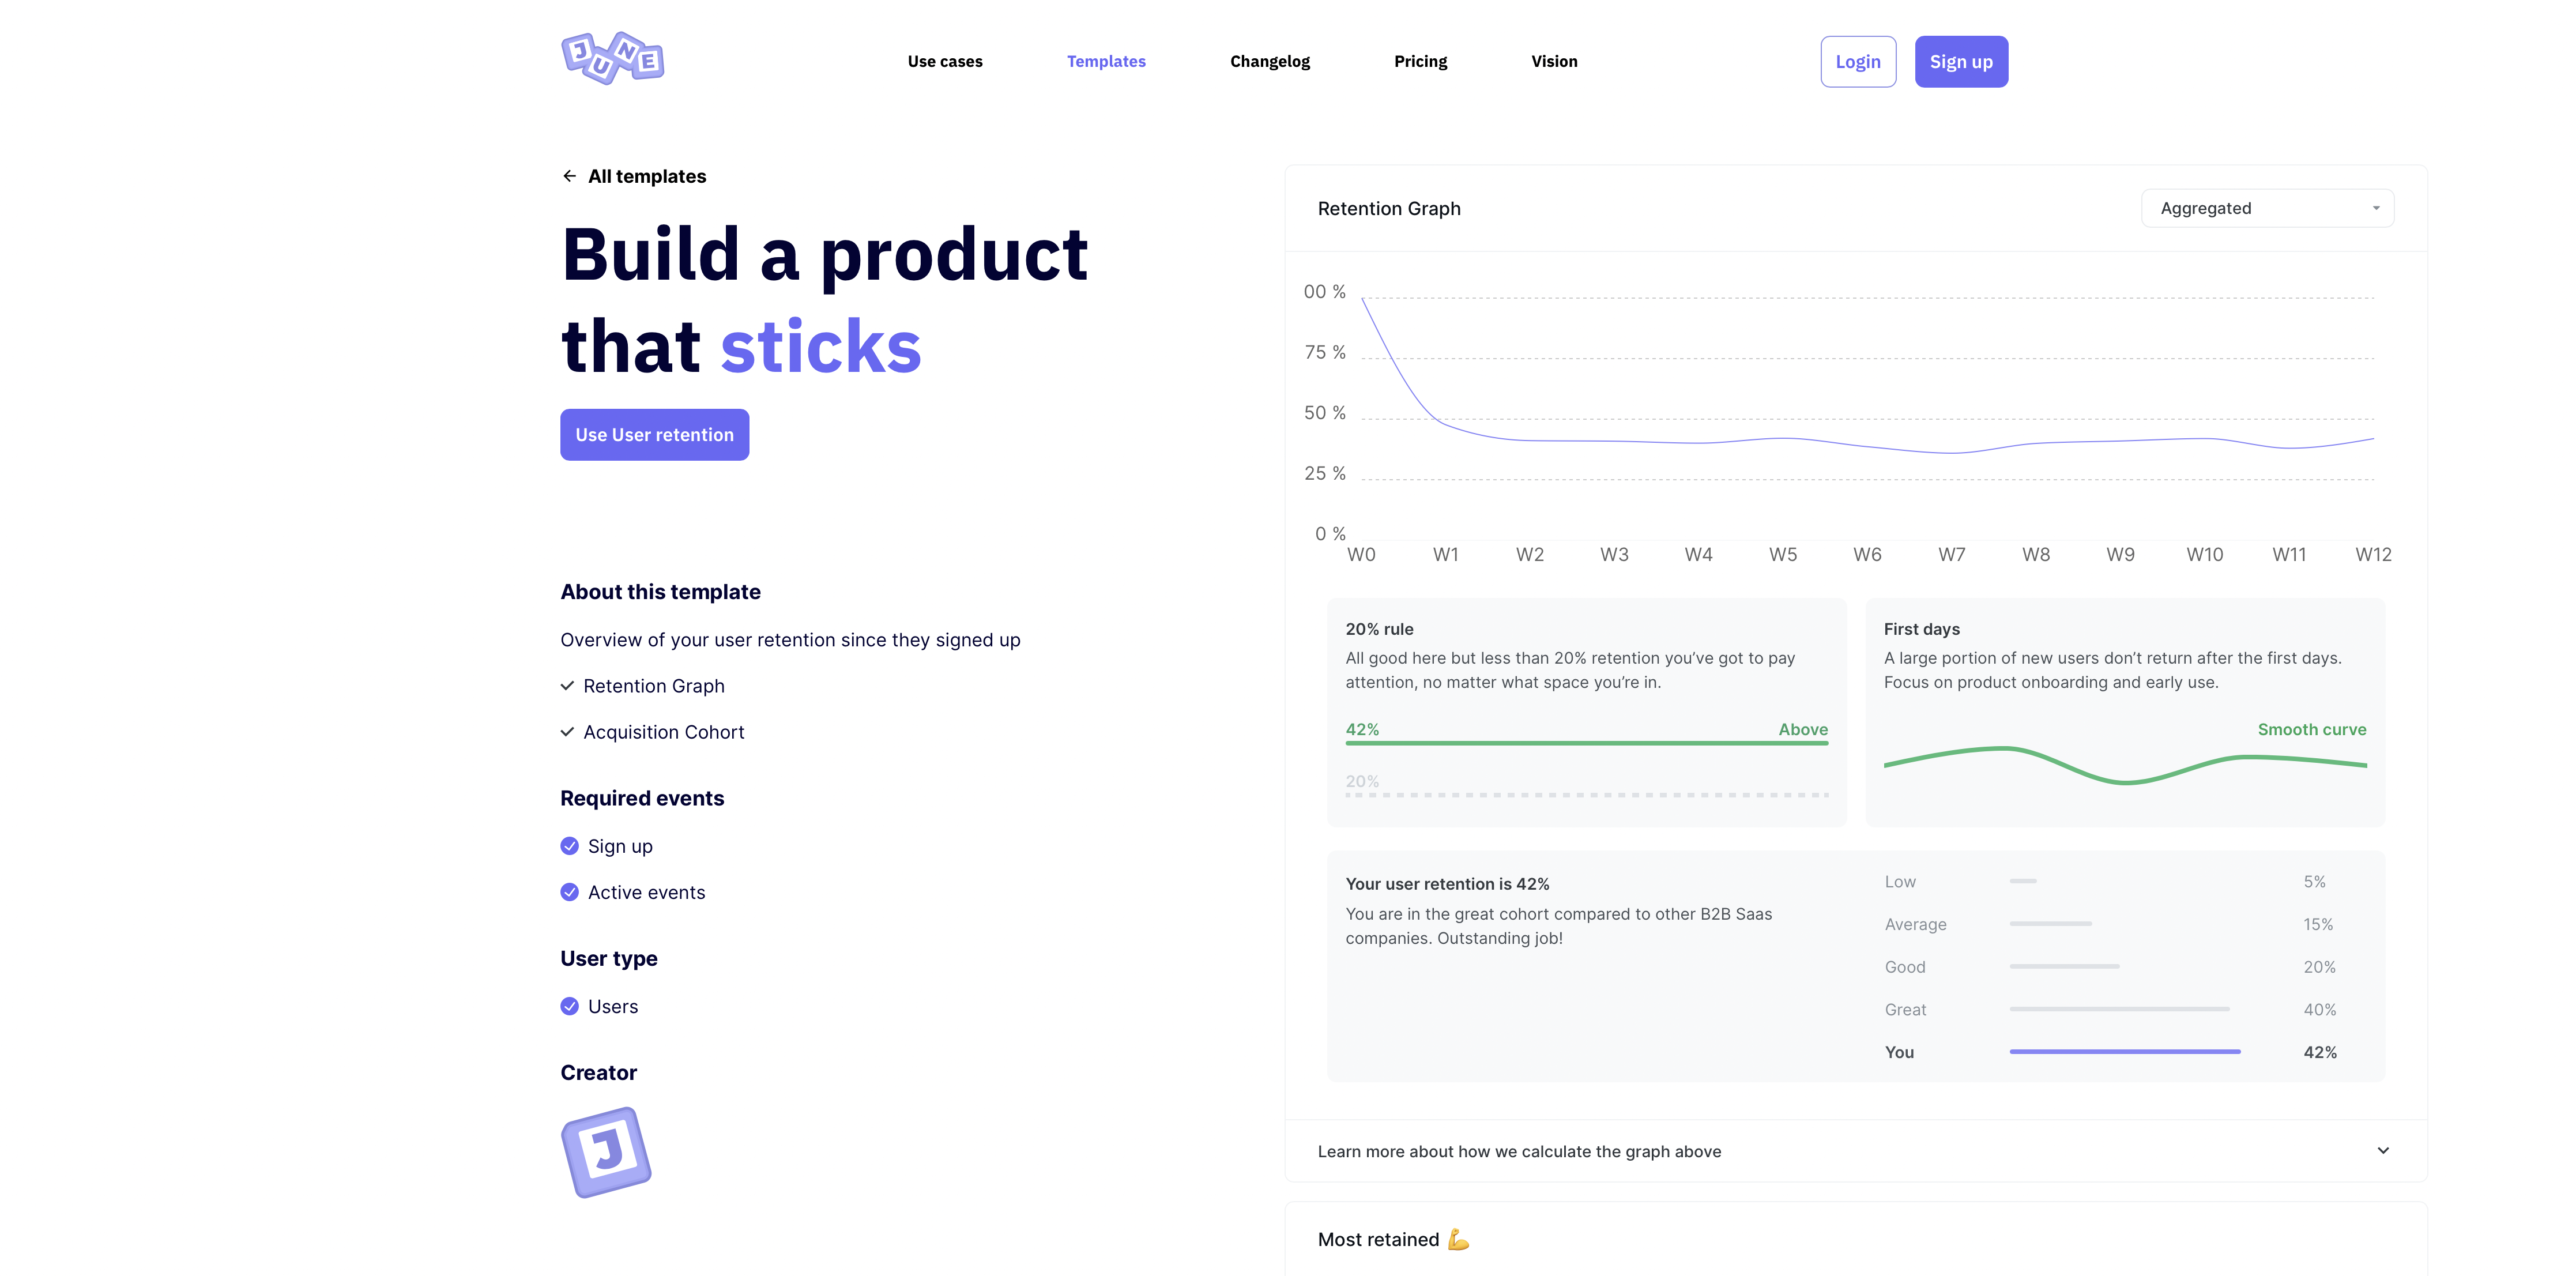Click the creator J avatar icon
The width and height of the screenshot is (2576, 1276).
[x=606, y=1151]
